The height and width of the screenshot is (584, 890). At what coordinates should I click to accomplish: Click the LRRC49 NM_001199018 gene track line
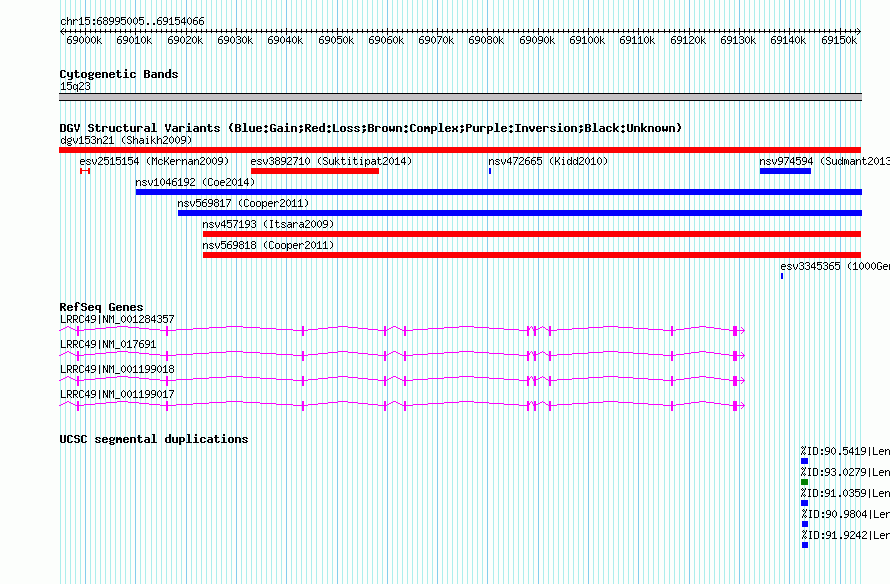402,380
